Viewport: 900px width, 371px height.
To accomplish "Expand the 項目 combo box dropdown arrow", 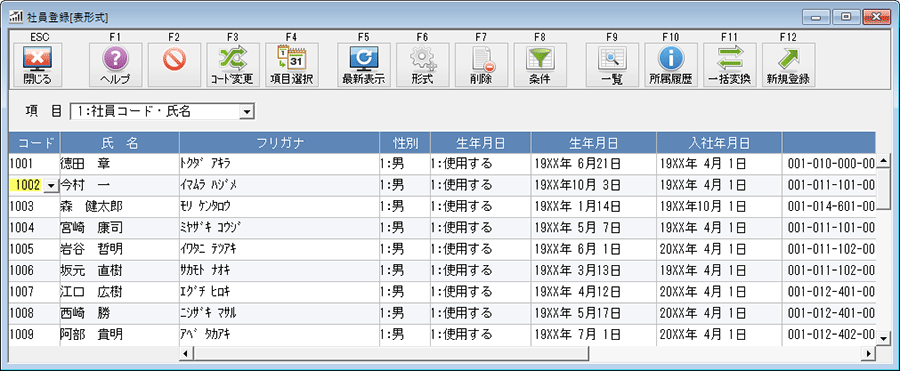I will coord(246,112).
